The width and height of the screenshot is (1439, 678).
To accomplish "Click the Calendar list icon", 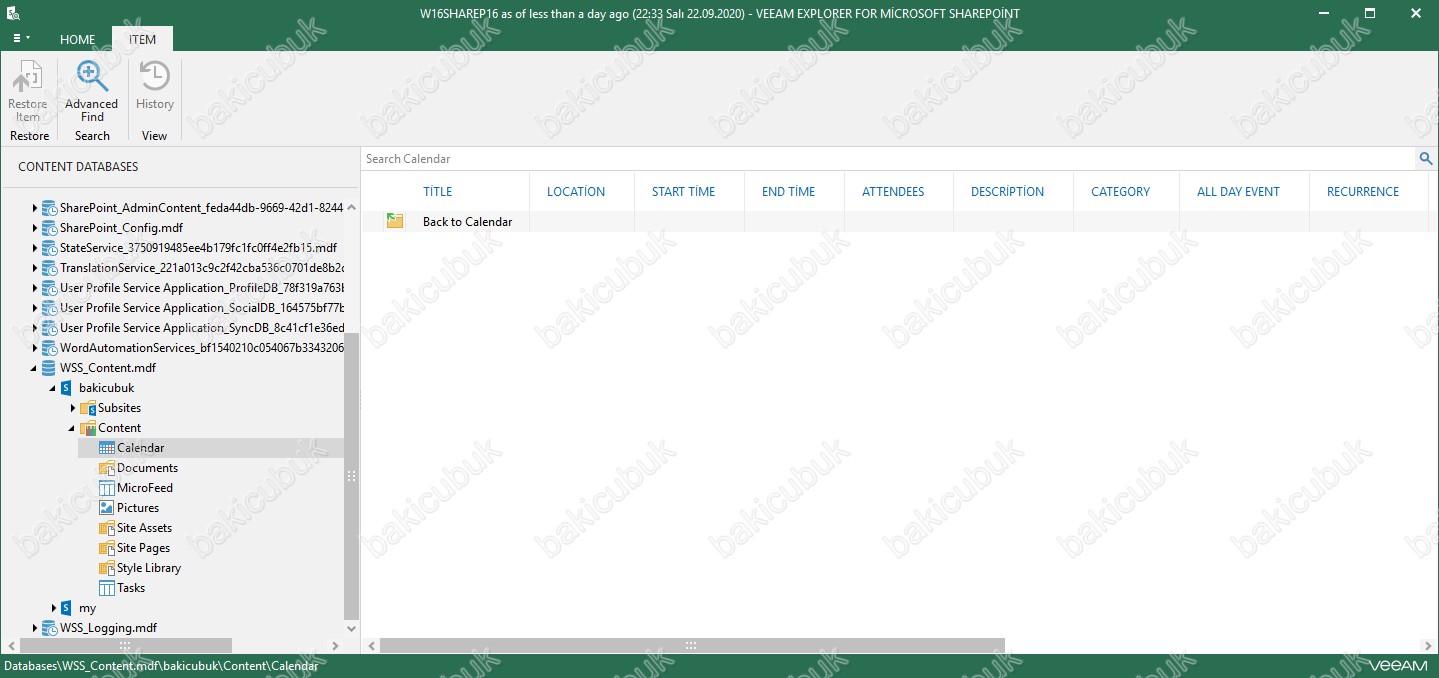I will 107,448.
